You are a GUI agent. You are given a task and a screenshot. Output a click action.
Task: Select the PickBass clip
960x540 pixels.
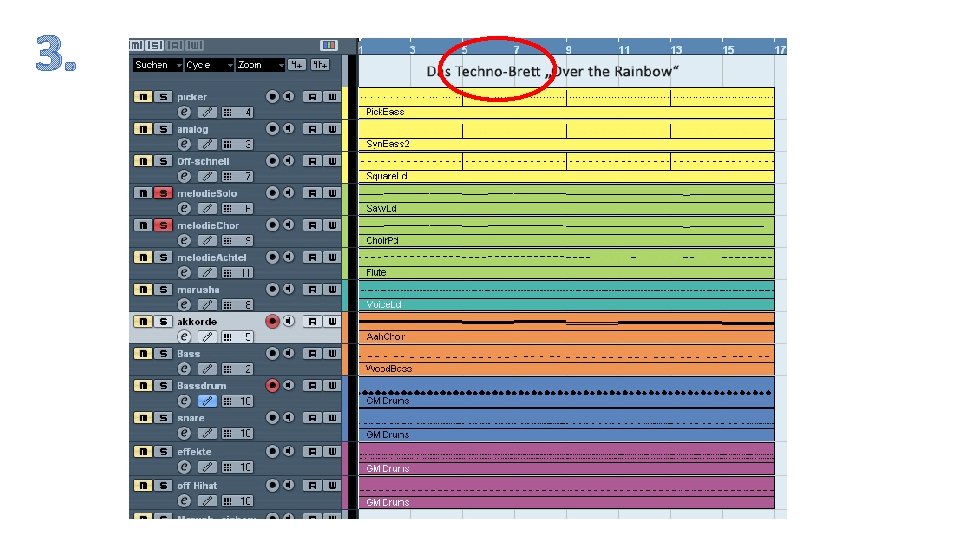click(566, 103)
